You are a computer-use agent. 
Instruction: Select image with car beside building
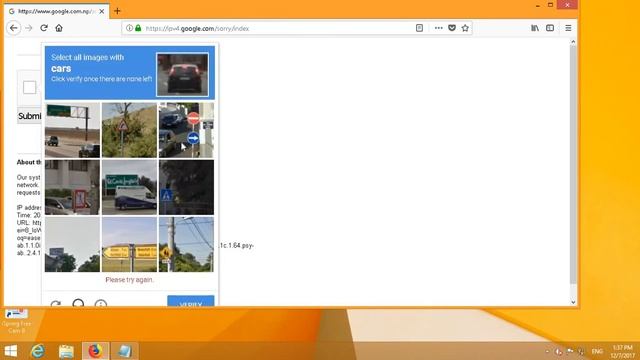tap(72, 187)
